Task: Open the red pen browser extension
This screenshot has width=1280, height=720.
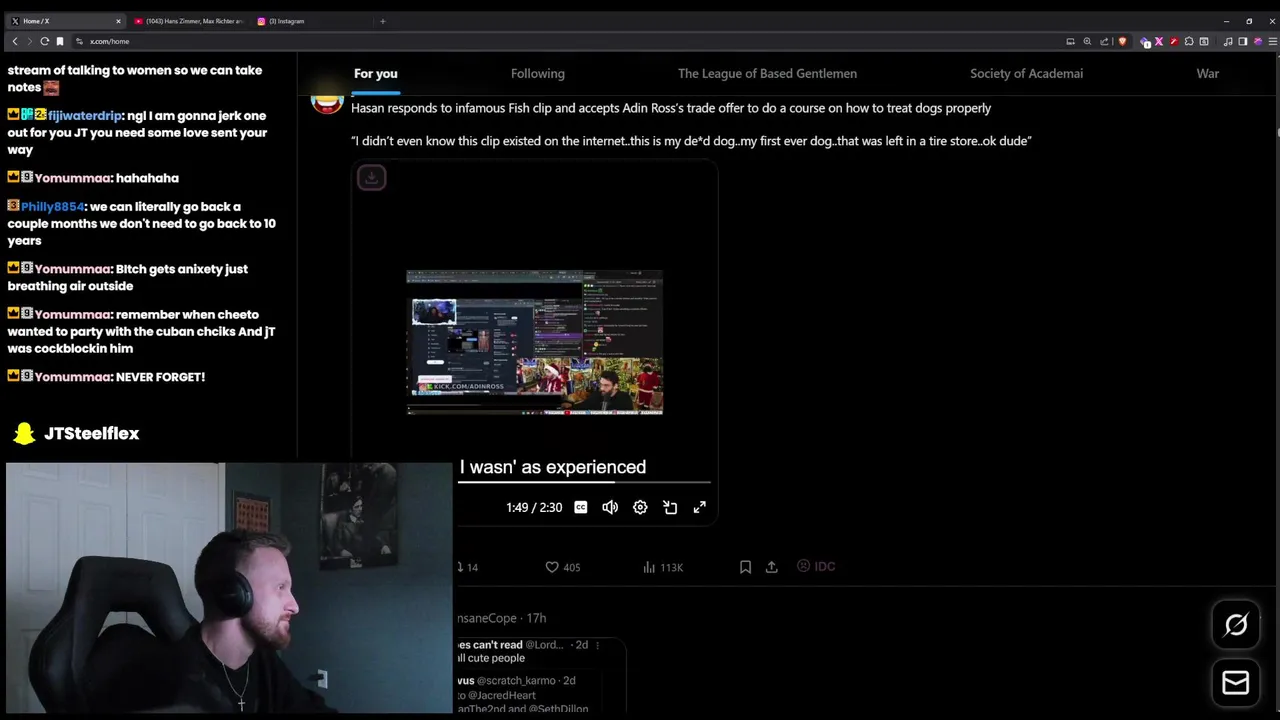Action: pos(1174,41)
